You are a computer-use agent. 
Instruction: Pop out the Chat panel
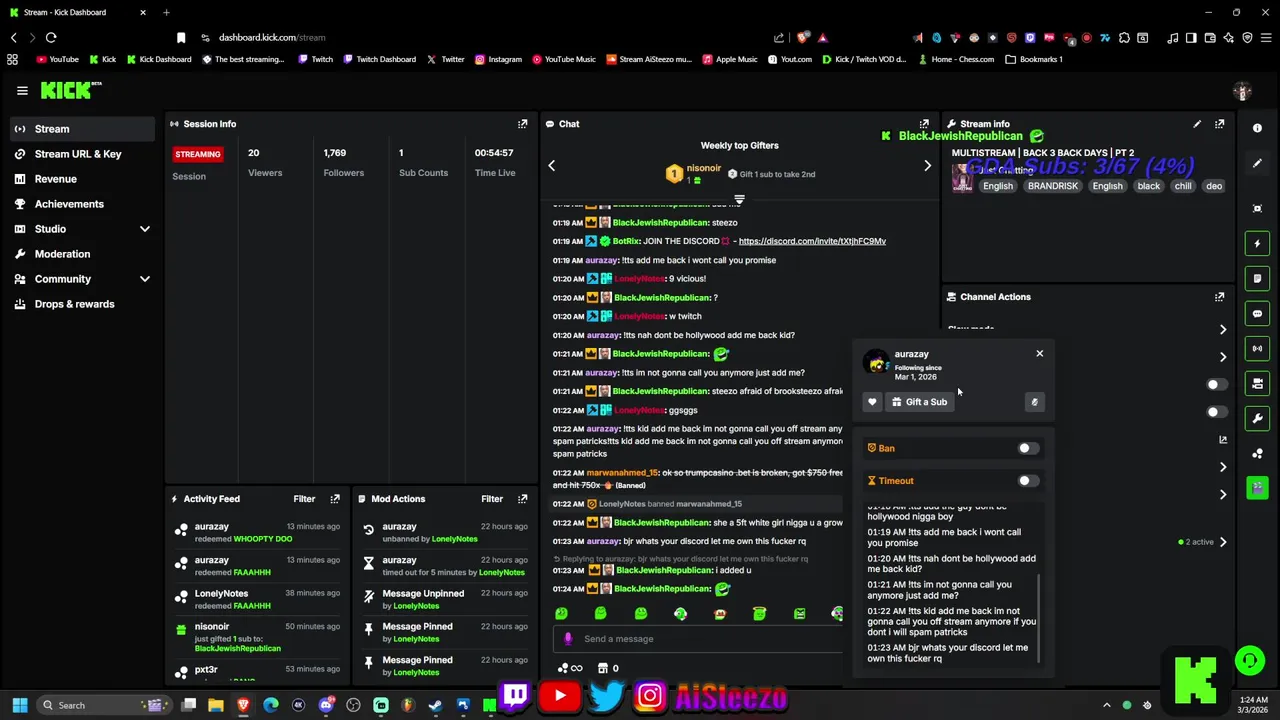[924, 124]
